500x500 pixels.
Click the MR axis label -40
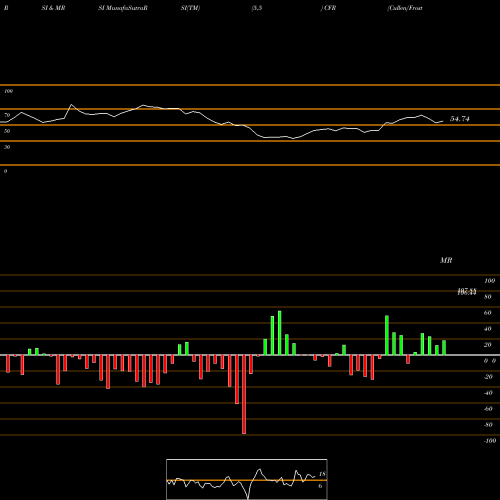488,393
